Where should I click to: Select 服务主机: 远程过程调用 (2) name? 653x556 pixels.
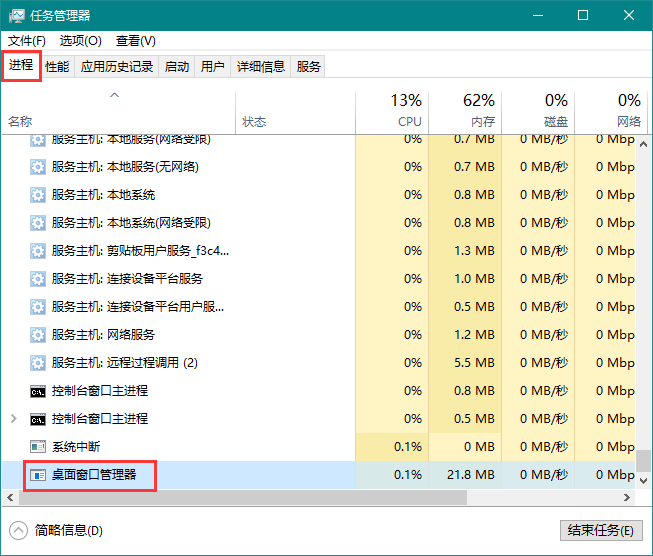click(x=125, y=363)
